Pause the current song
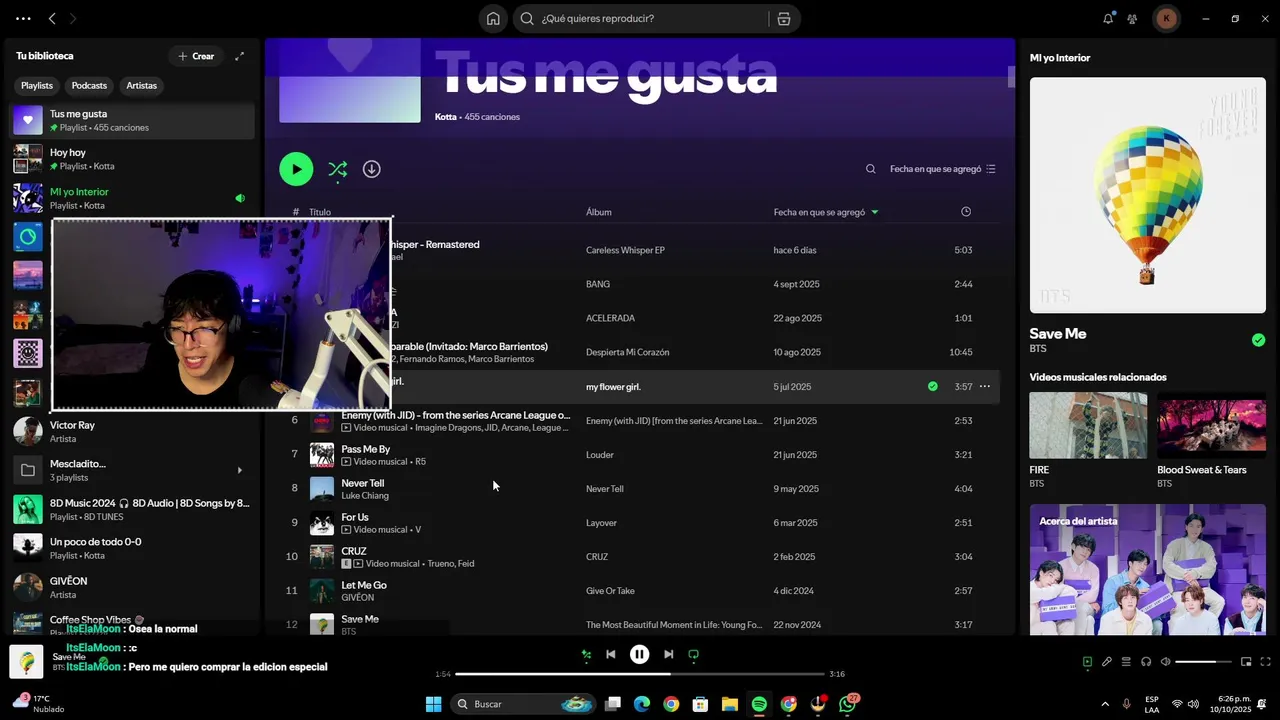The image size is (1280, 720). [640, 654]
